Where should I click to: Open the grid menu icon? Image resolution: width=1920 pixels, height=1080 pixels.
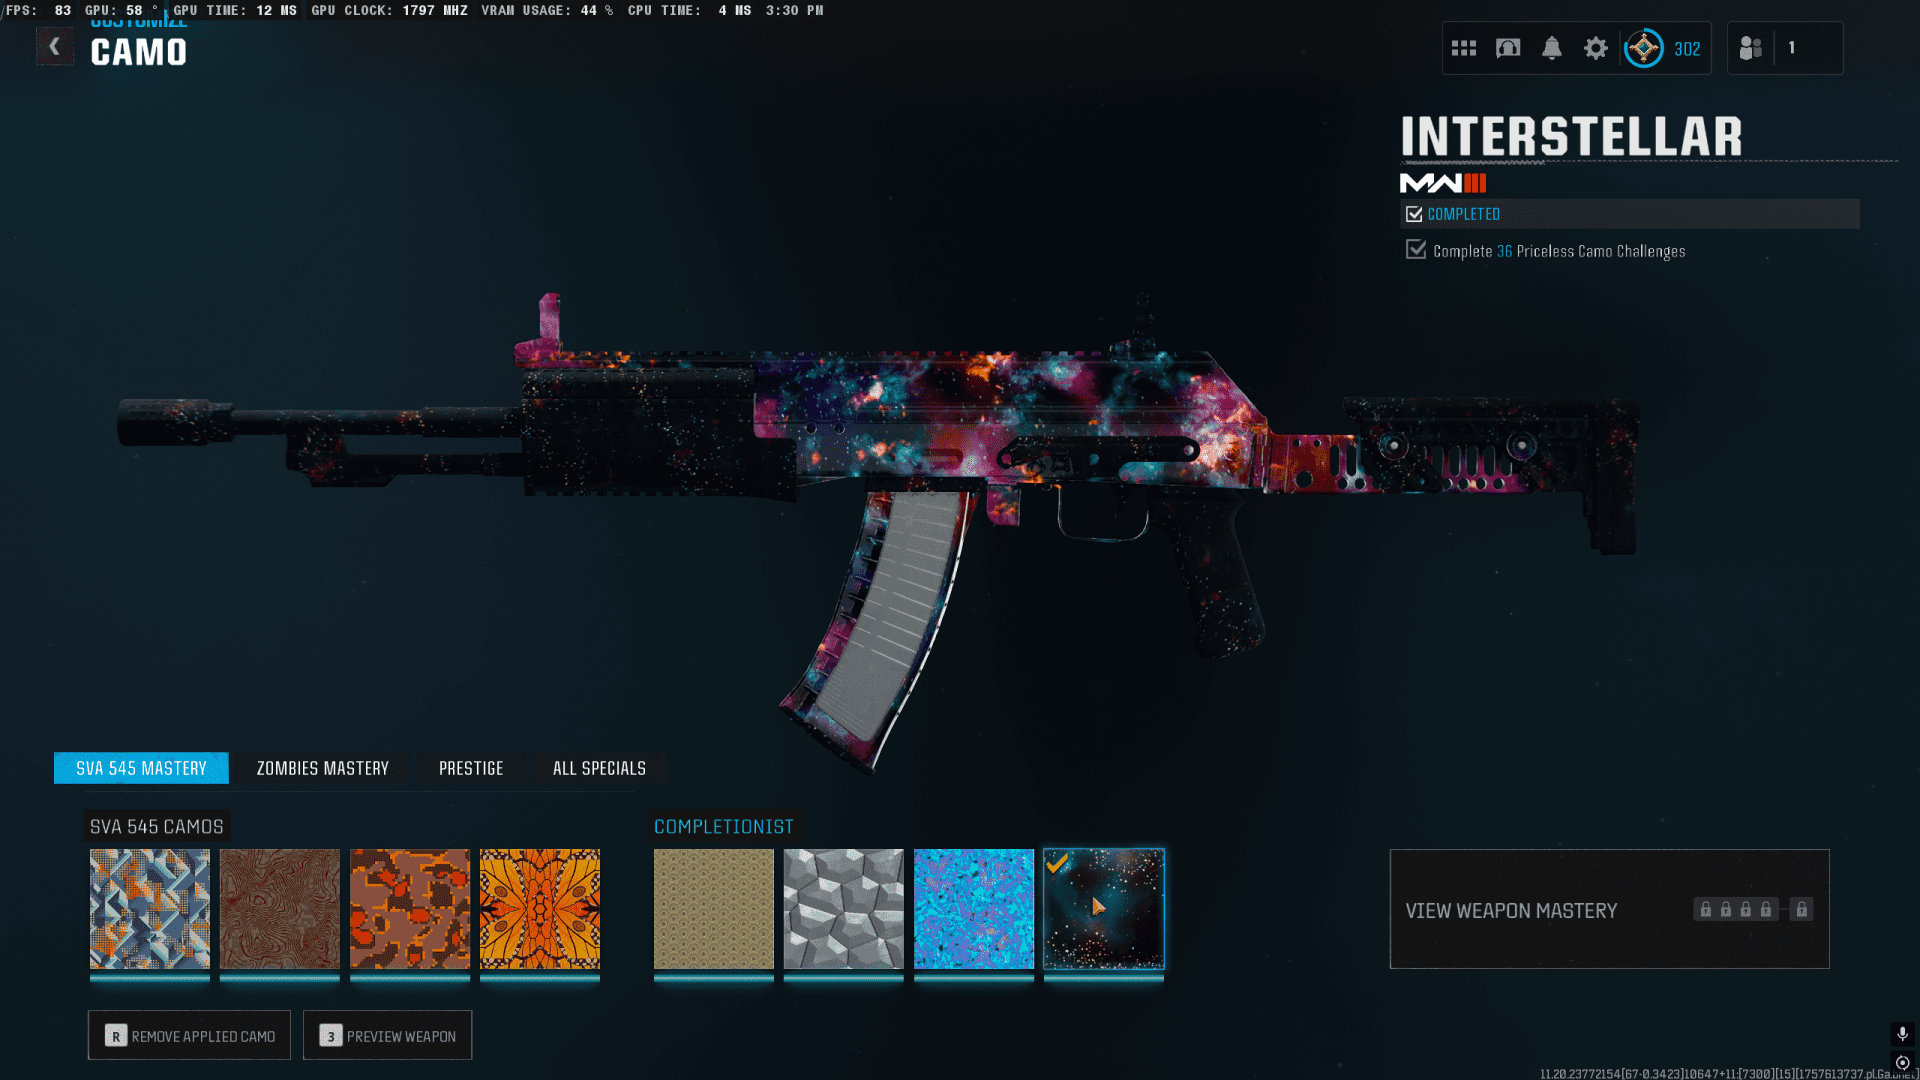pos(1464,48)
